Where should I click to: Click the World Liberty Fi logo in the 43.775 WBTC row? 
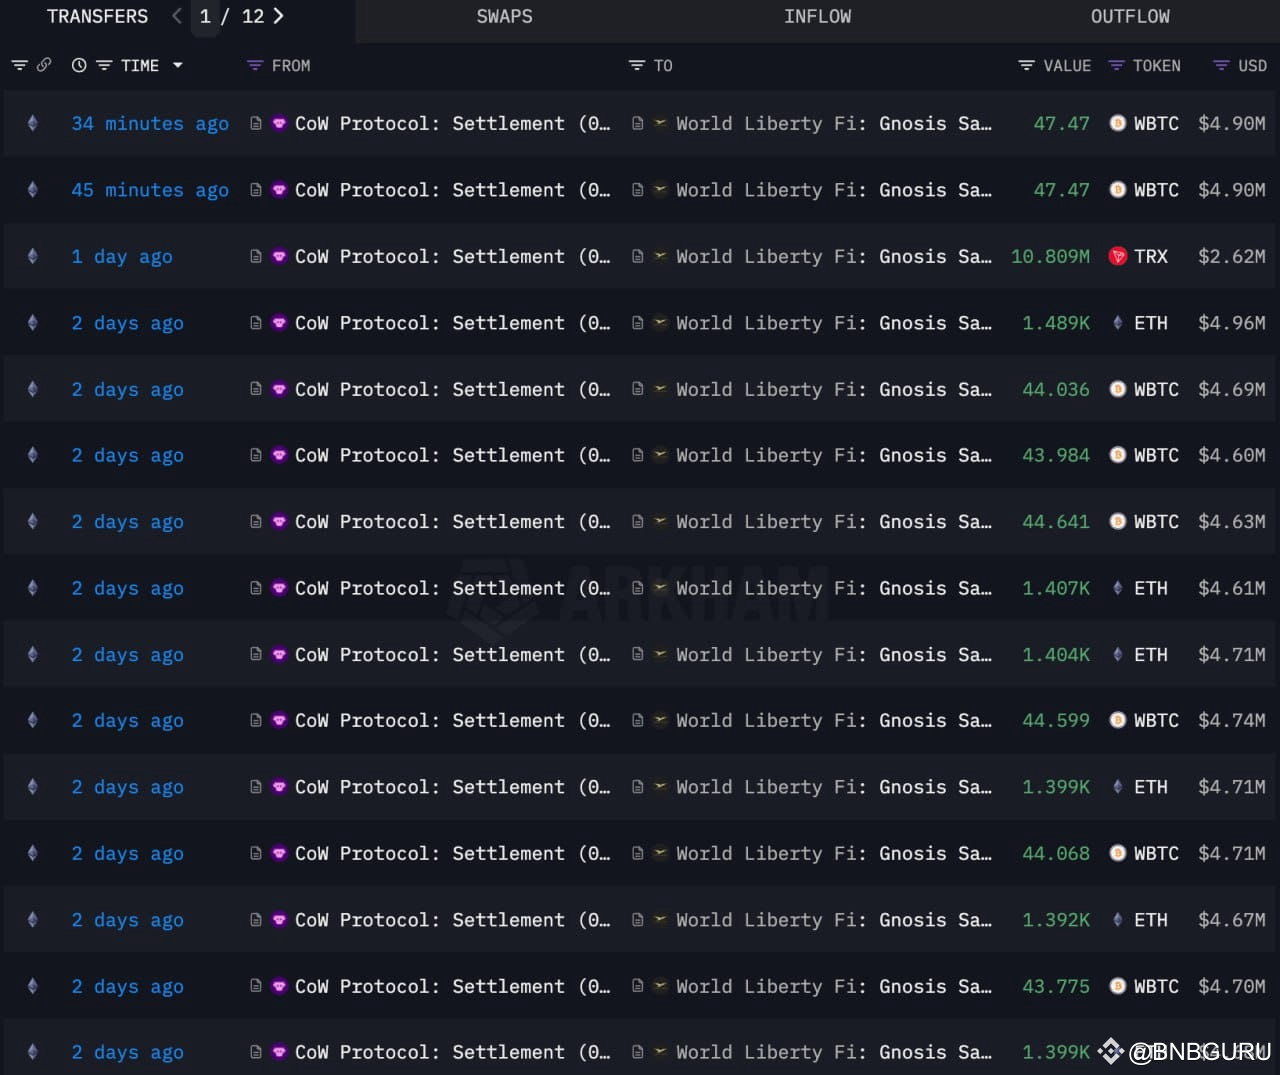[660, 986]
